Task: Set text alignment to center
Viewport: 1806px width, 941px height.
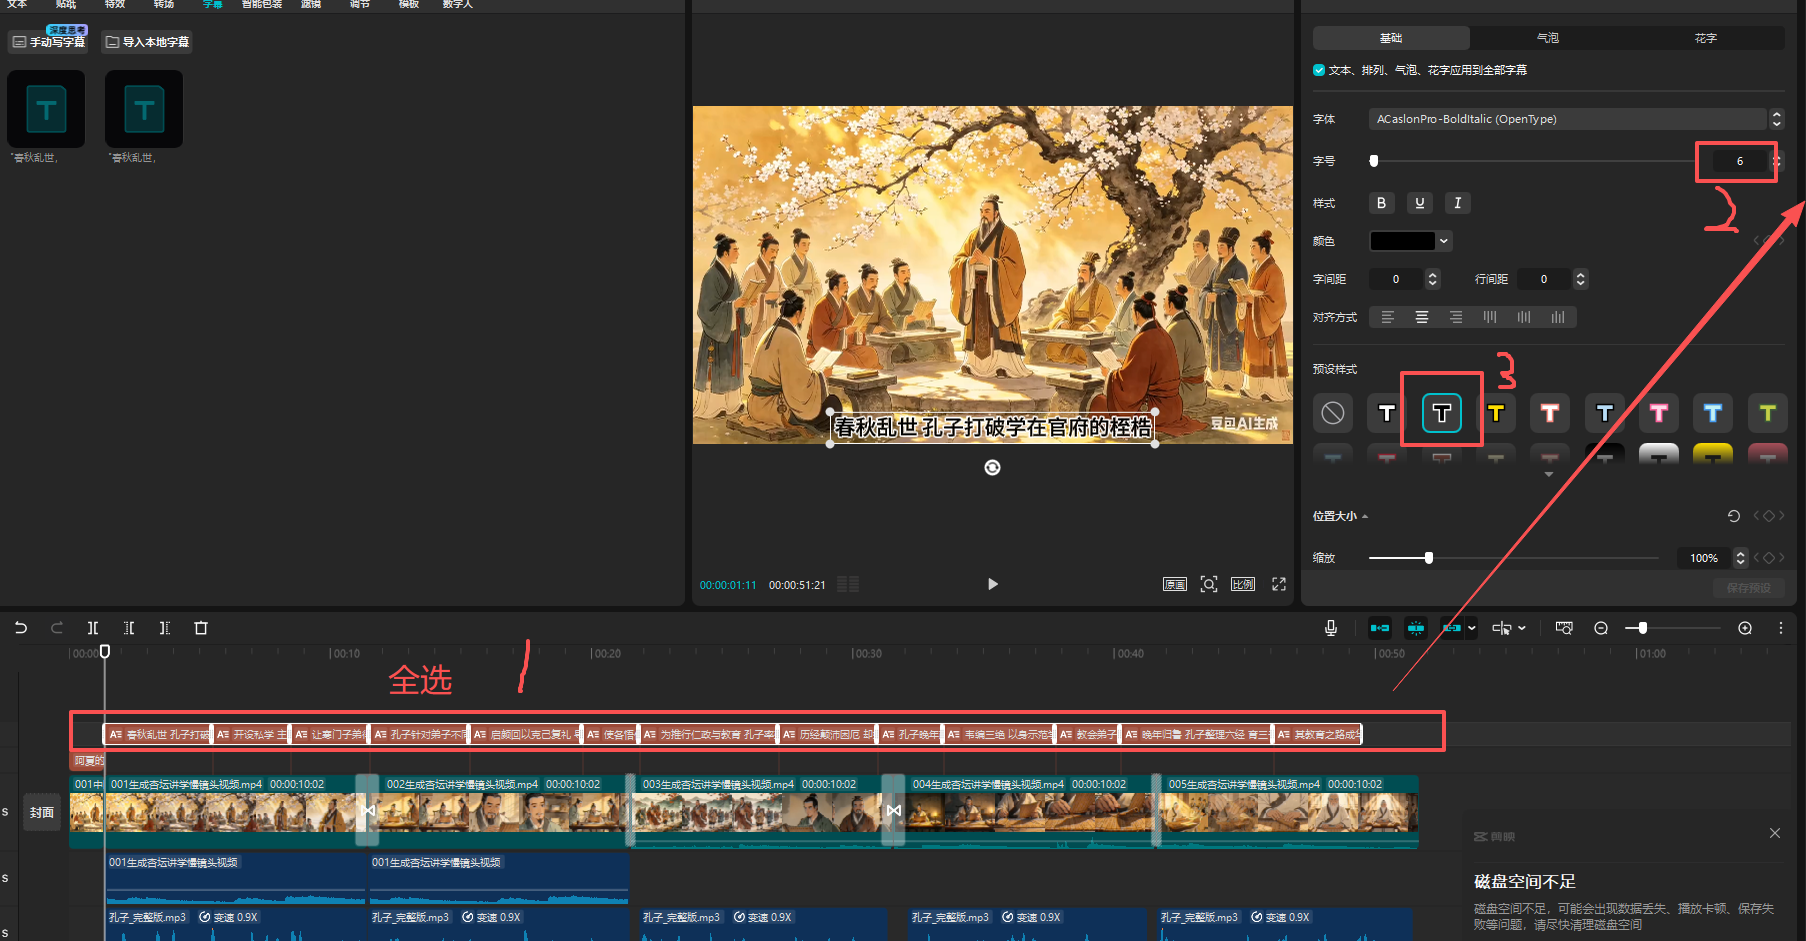Action: coord(1422,317)
